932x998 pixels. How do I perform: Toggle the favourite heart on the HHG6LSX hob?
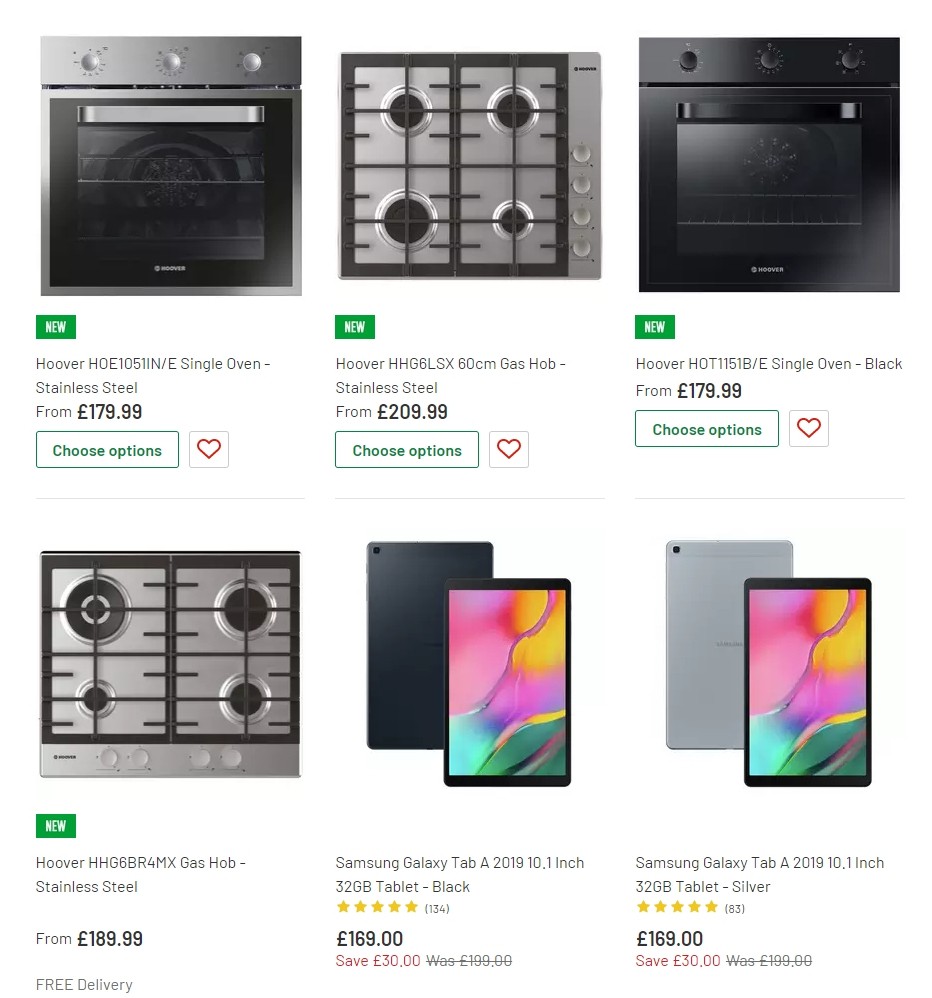509,449
